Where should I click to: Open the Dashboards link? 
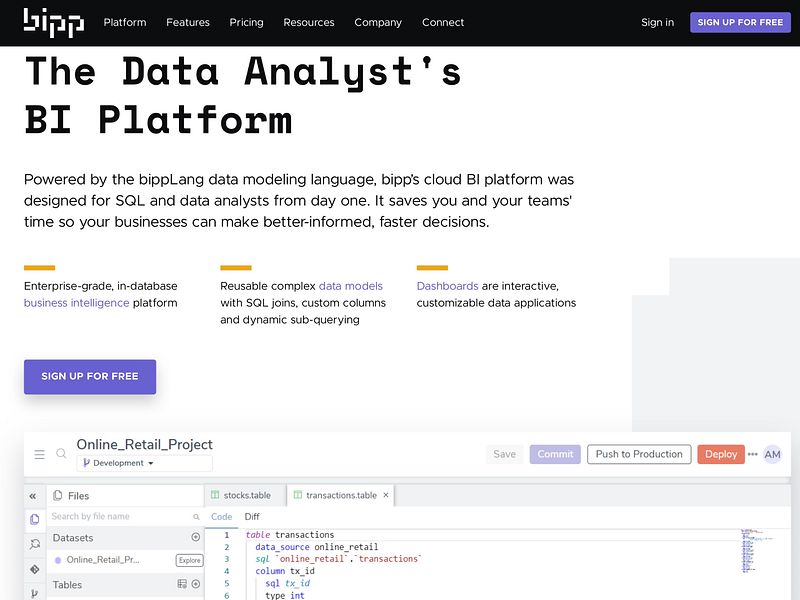click(x=447, y=286)
